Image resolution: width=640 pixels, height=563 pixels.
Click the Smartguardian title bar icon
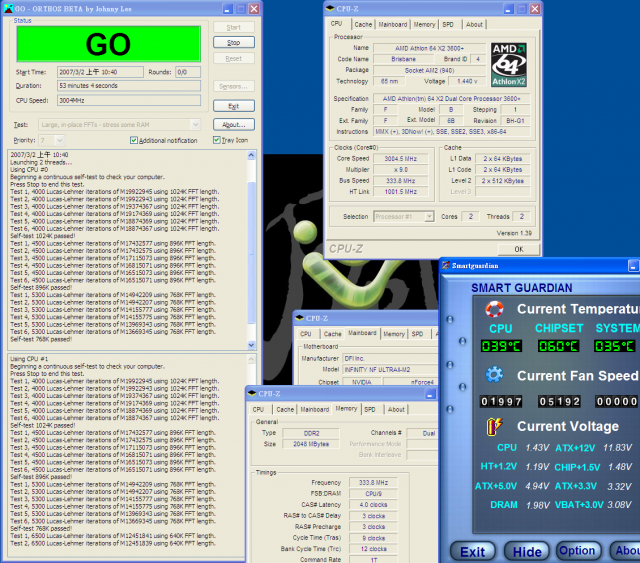(446, 265)
